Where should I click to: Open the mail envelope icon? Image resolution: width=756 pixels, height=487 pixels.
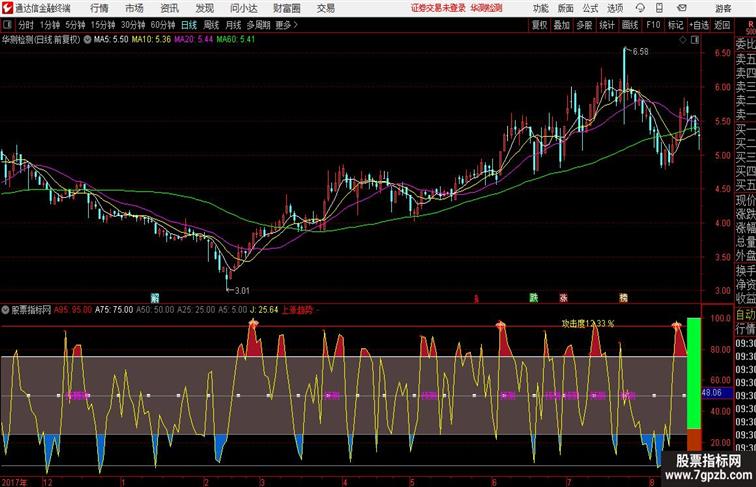coord(682,8)
